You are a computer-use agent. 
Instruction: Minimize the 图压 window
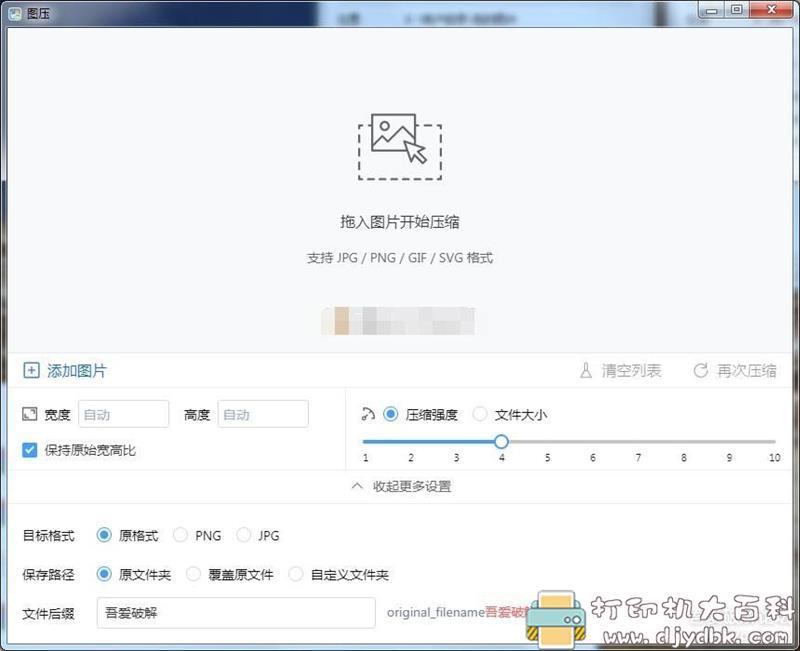(x=712, y=10)
